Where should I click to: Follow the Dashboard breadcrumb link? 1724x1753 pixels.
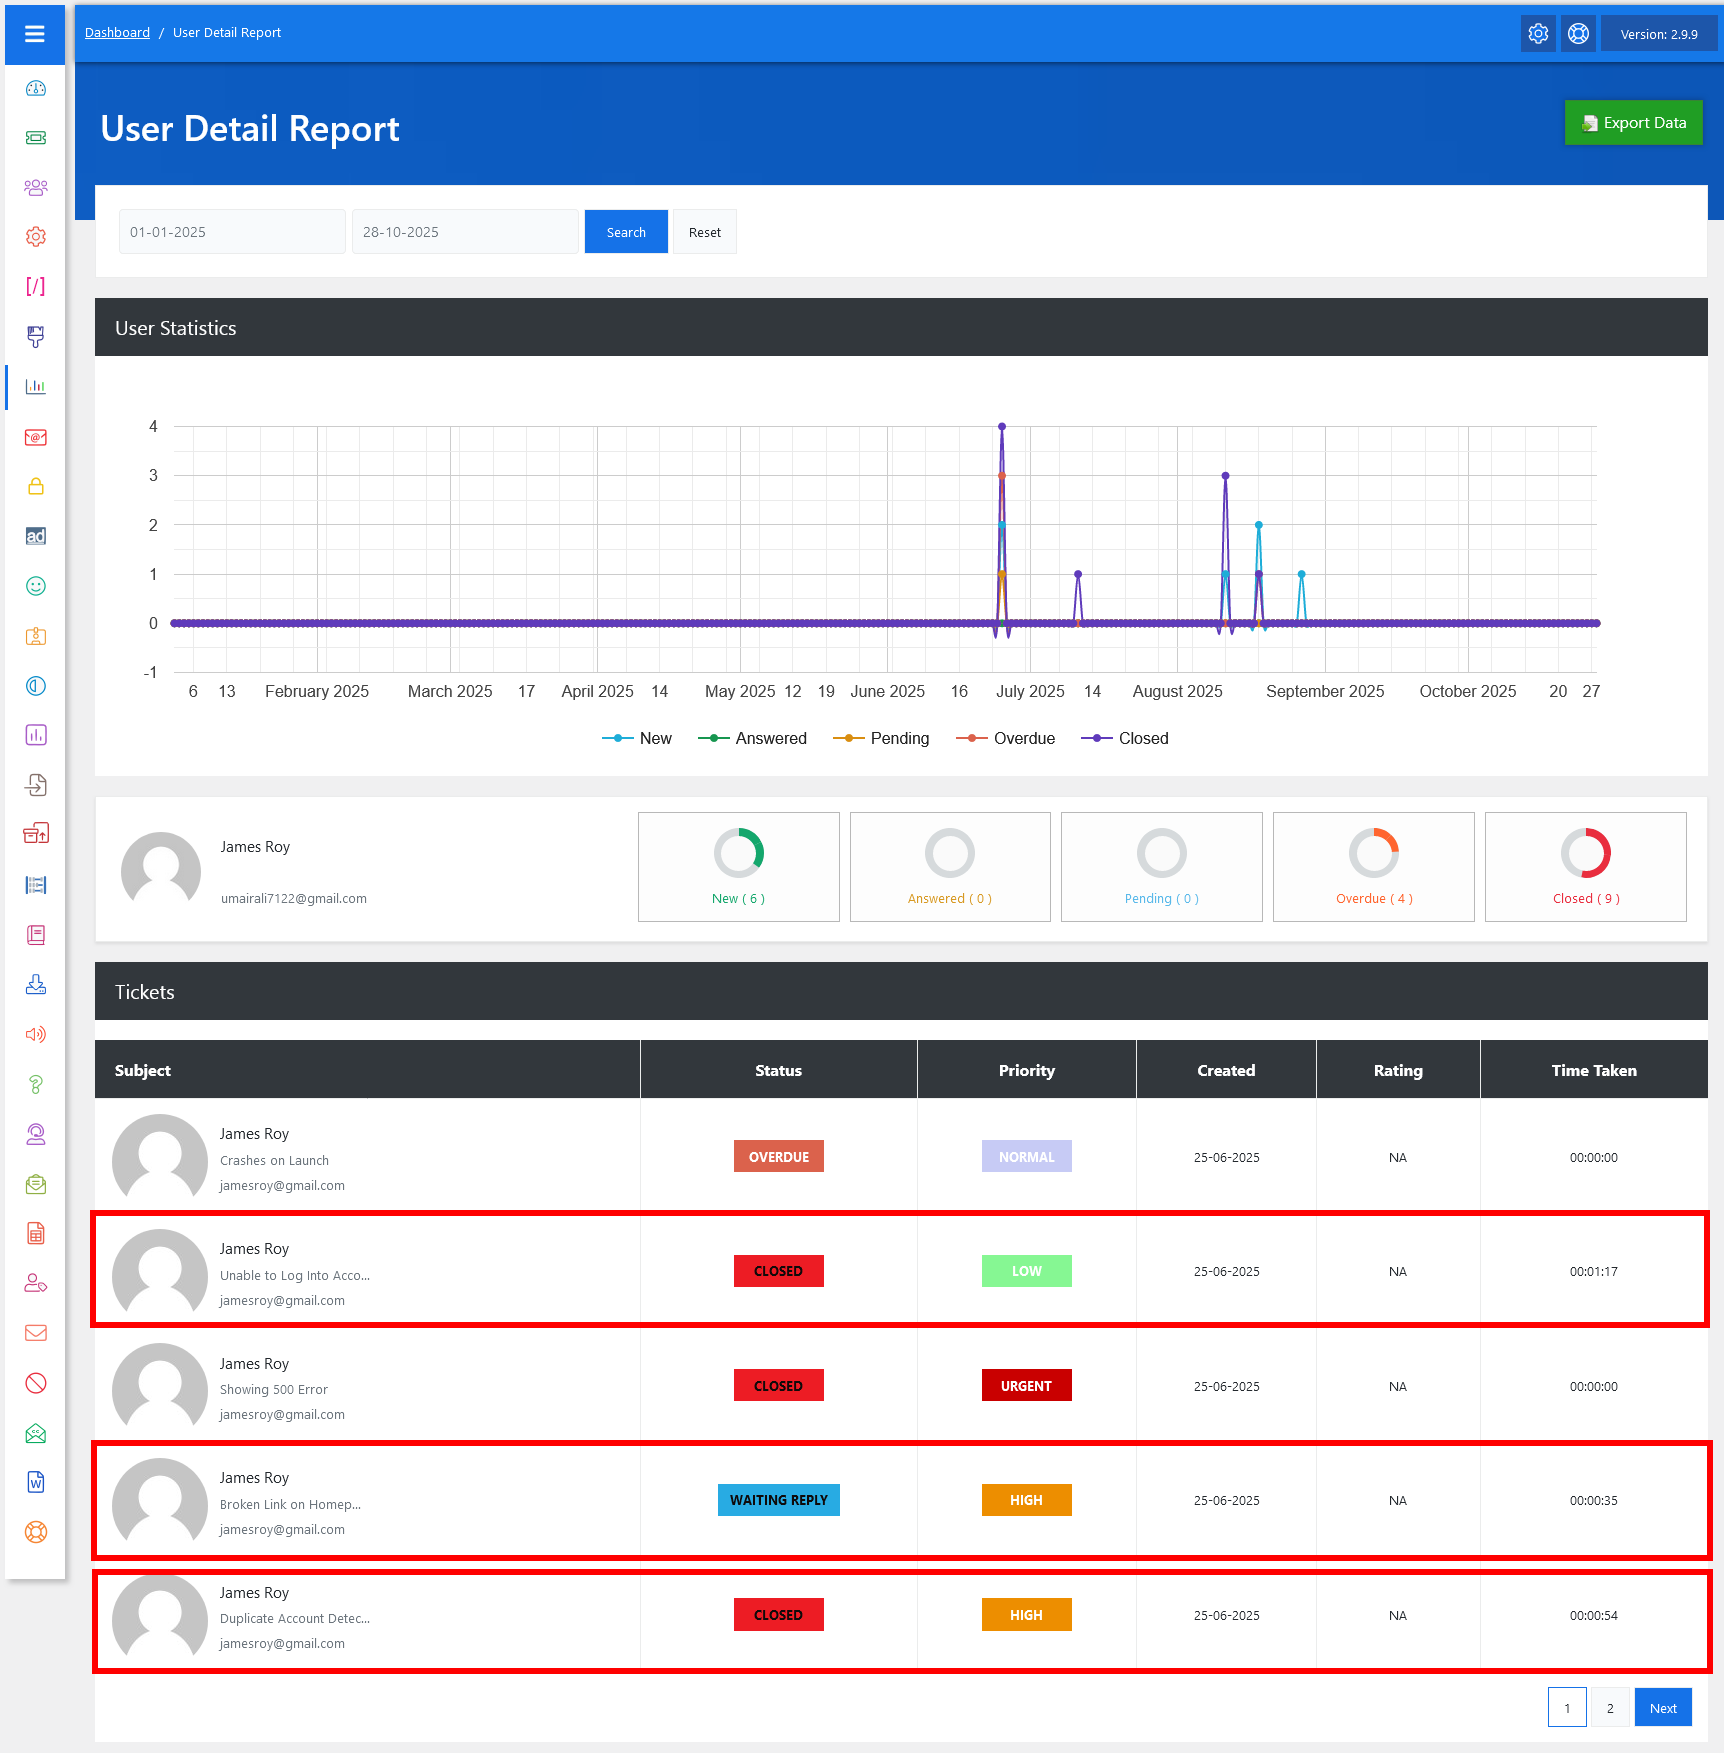click(117, 33)
